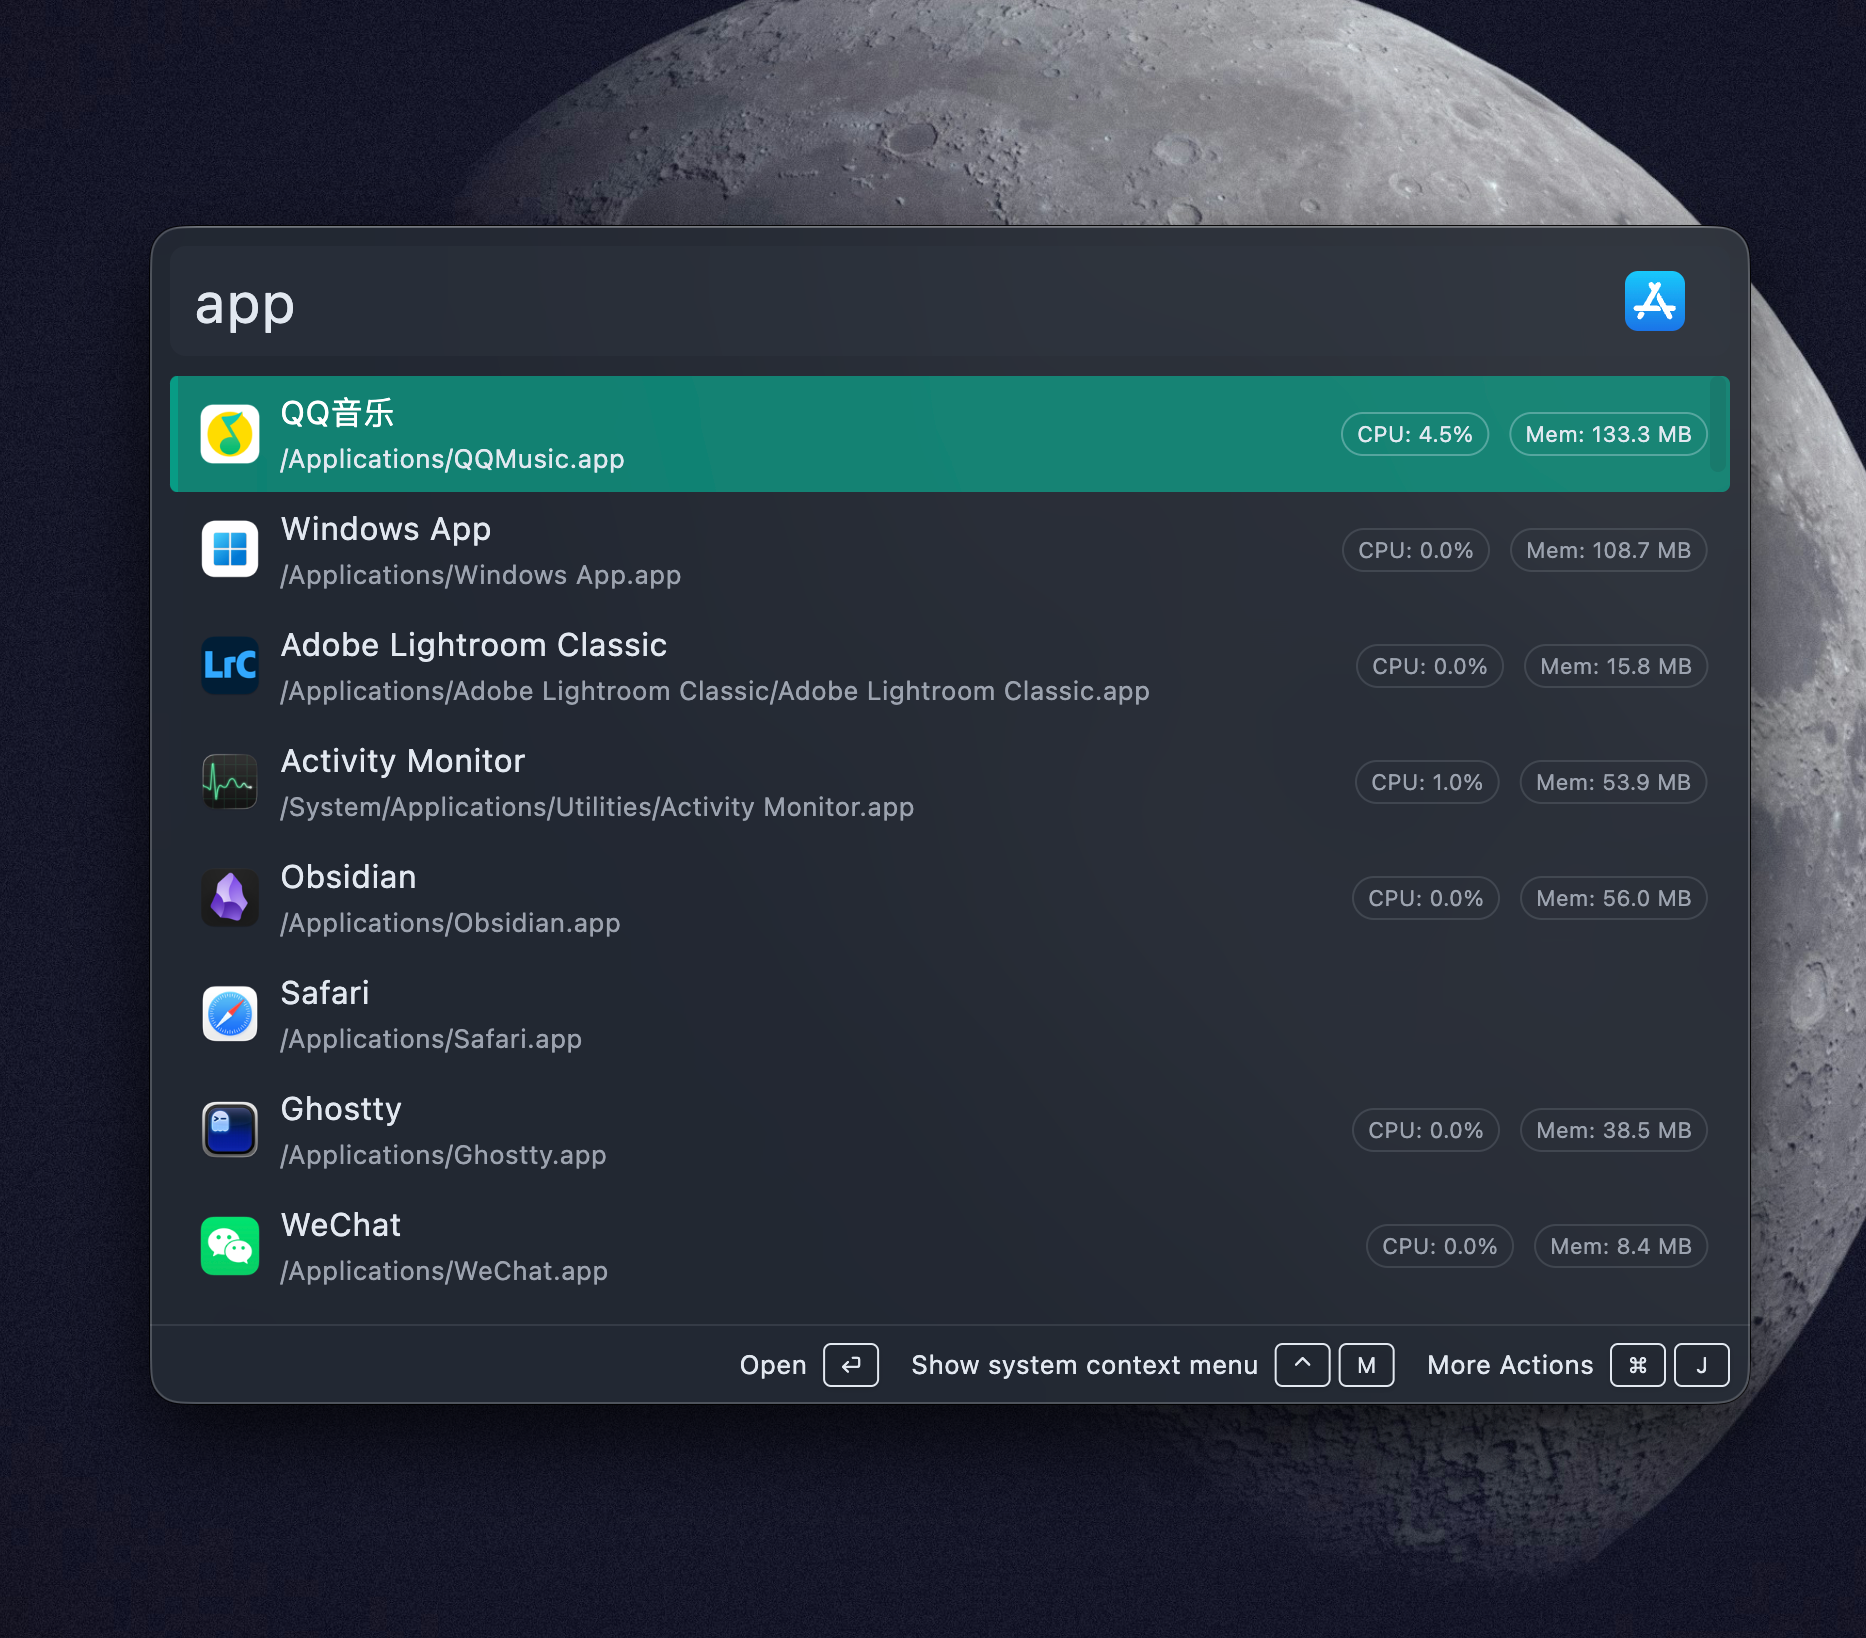Click the Activity Monitor.app utilities path
1866x1638 pixels.
pos(597,807)
